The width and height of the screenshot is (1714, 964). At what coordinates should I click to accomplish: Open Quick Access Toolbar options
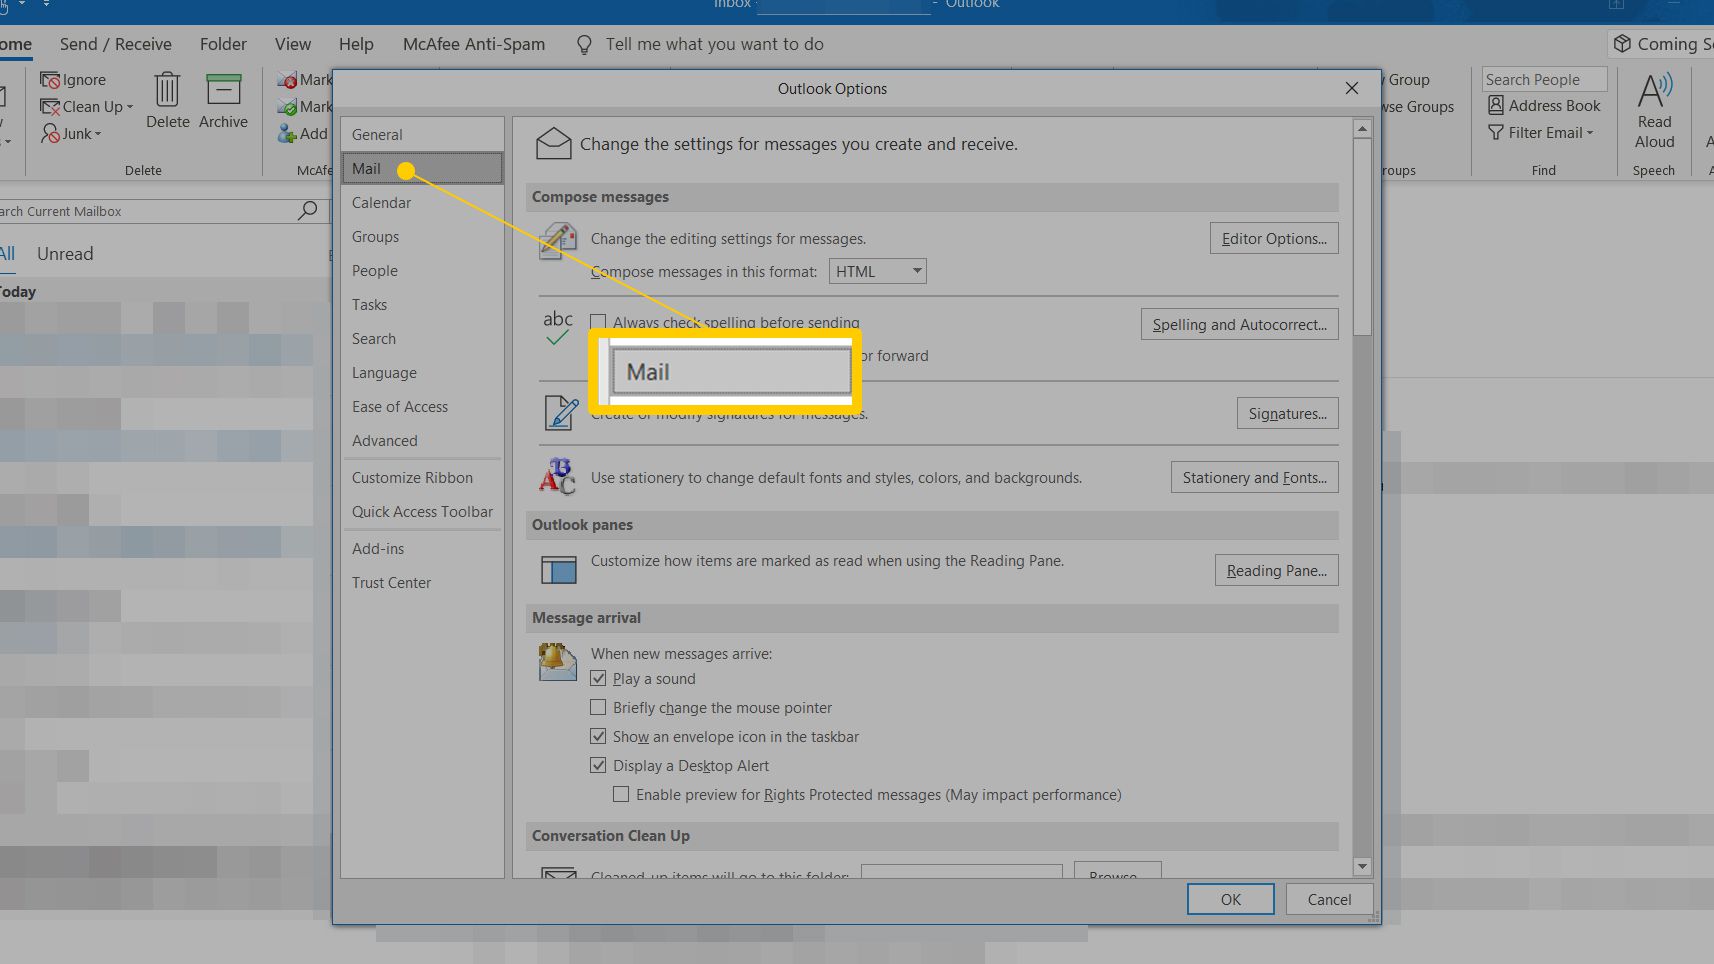click(422, 512)
